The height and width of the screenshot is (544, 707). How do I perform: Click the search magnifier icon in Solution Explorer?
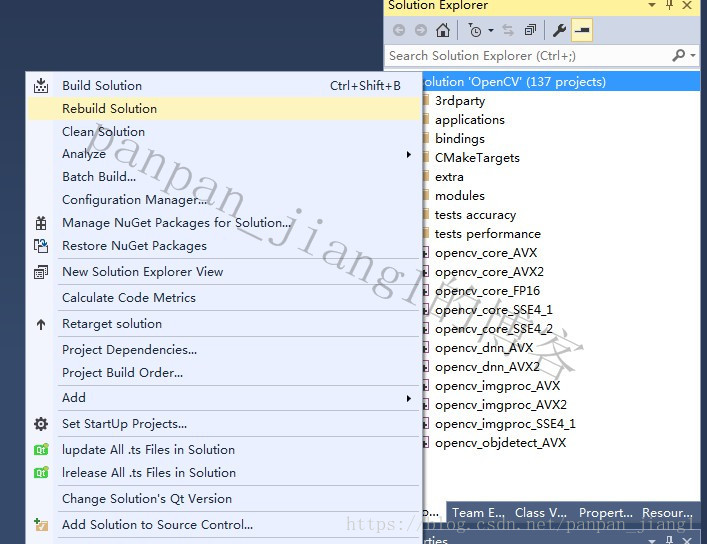click(679, 55)
